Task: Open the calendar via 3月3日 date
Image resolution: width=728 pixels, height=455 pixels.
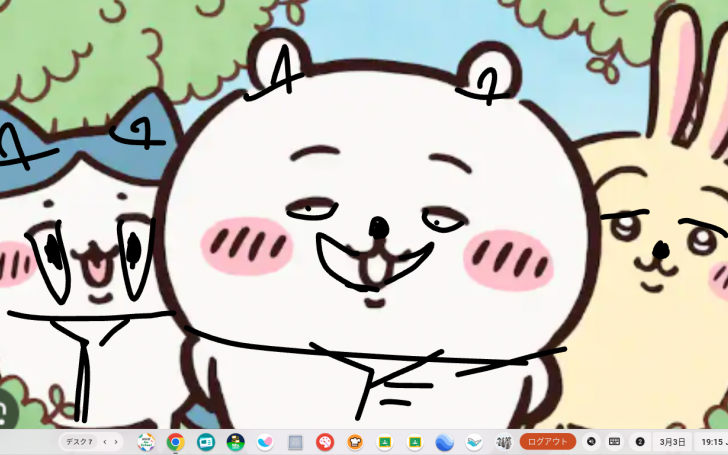Action: pos(672,442)
